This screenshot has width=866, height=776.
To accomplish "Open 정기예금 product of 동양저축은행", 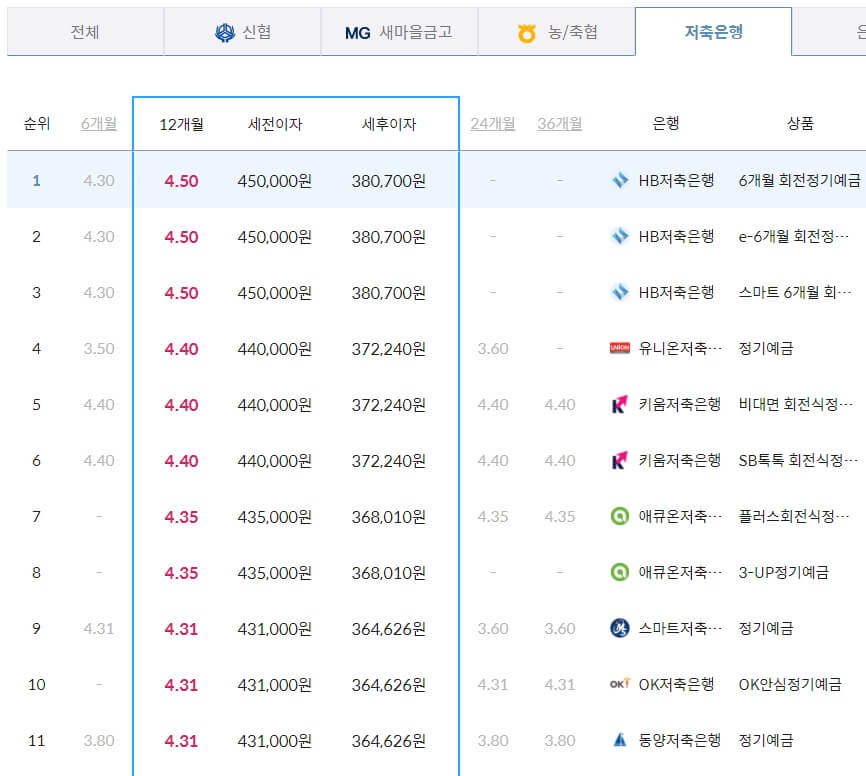I will (766, 740).
